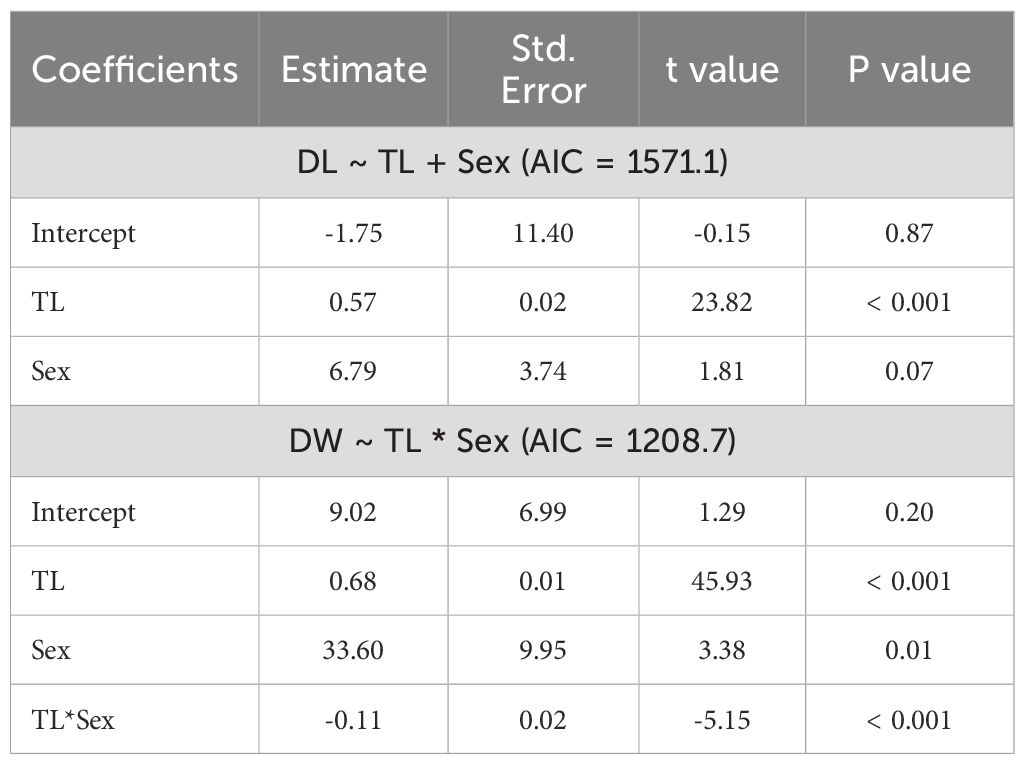
Task: Click the standard error value 9.95
Action: pyautogui.click(x=544, y=650)
